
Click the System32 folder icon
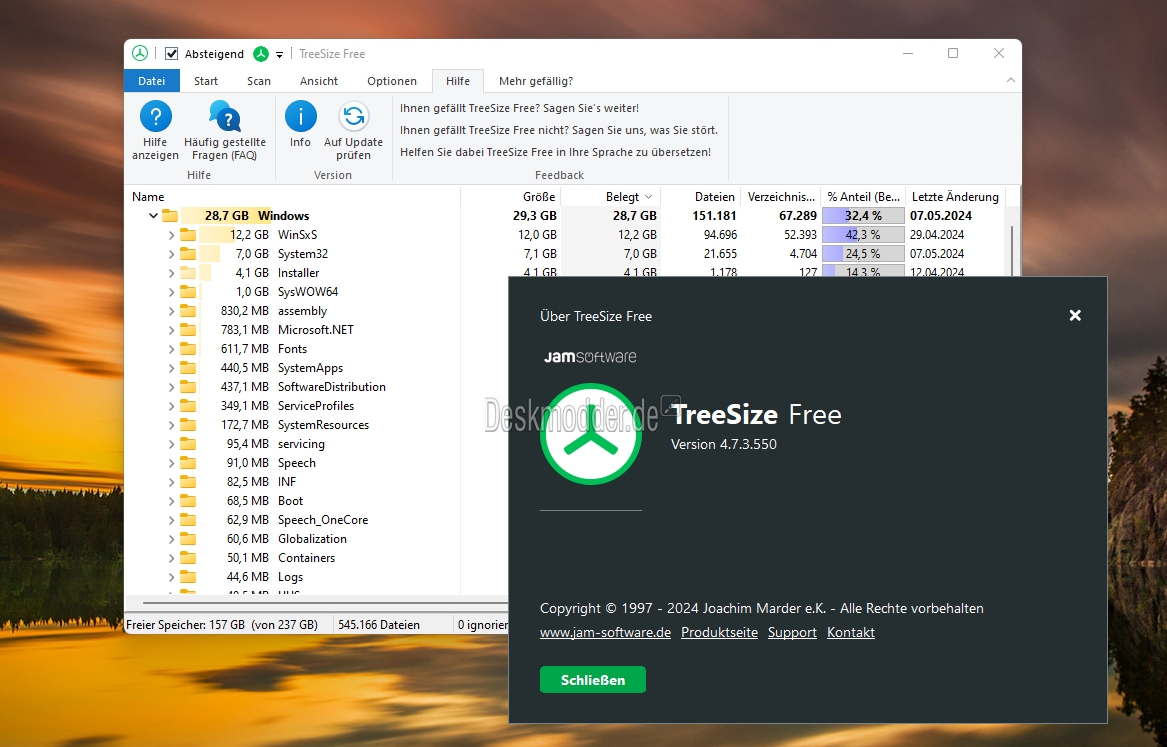(188, 254)
